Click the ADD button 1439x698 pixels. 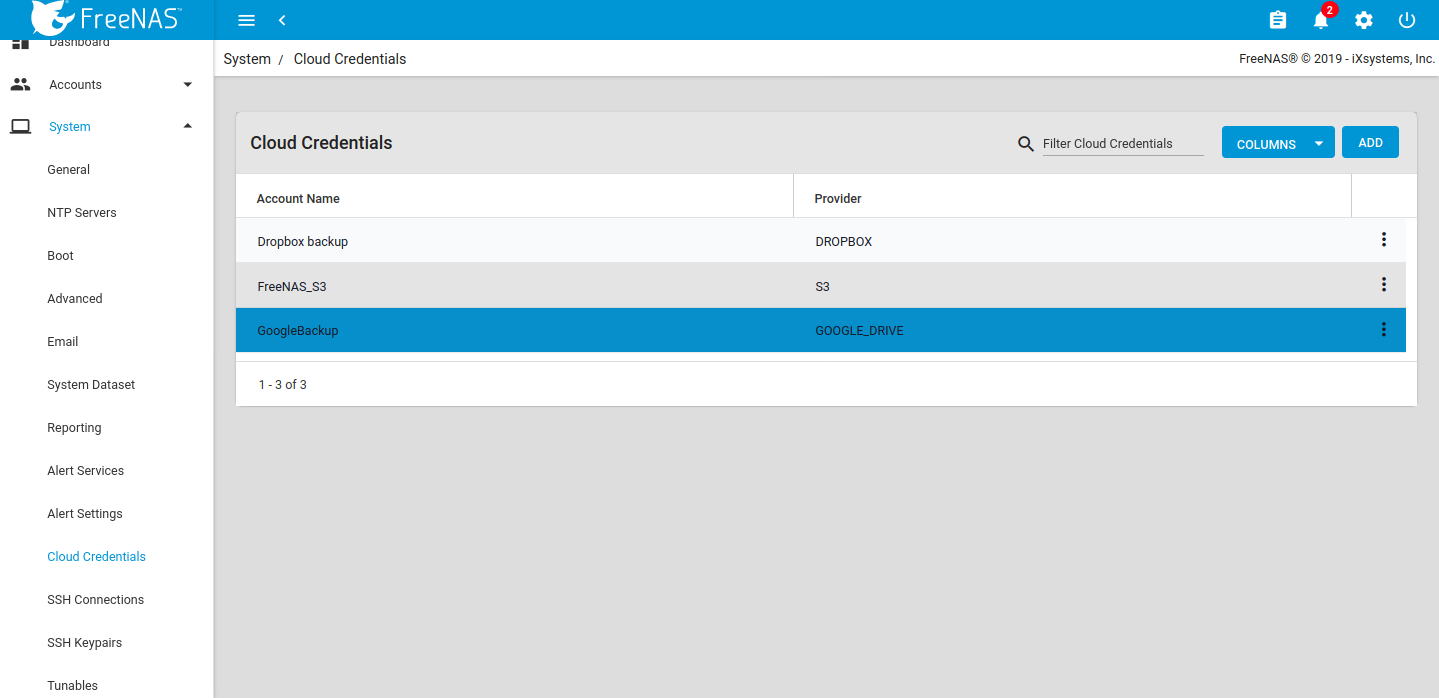pos(1370,143)
